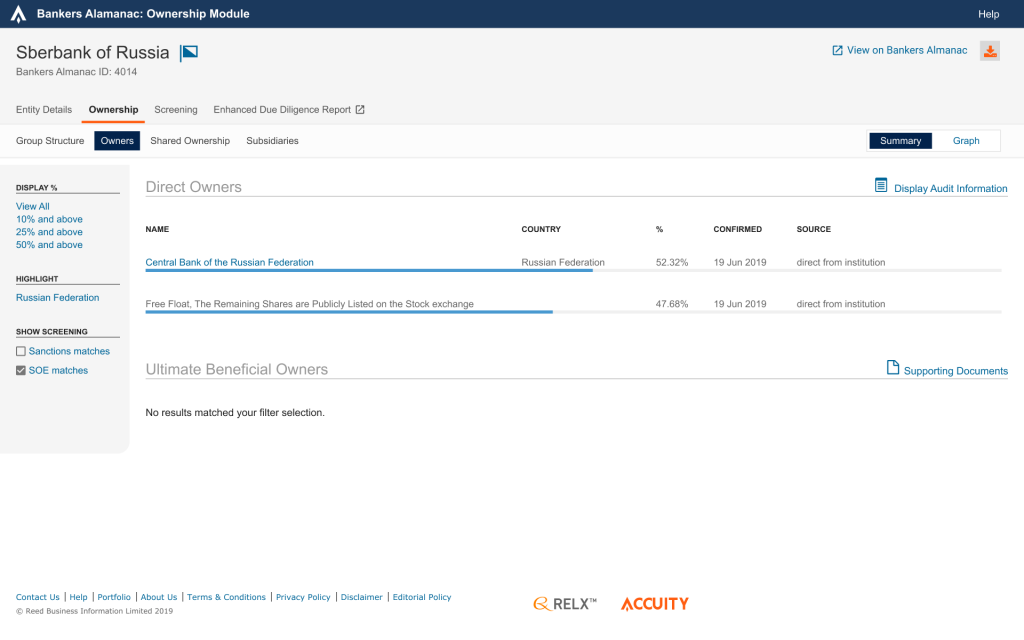
Task: Open Disclaimer footer link
Action: pos(362,598)
